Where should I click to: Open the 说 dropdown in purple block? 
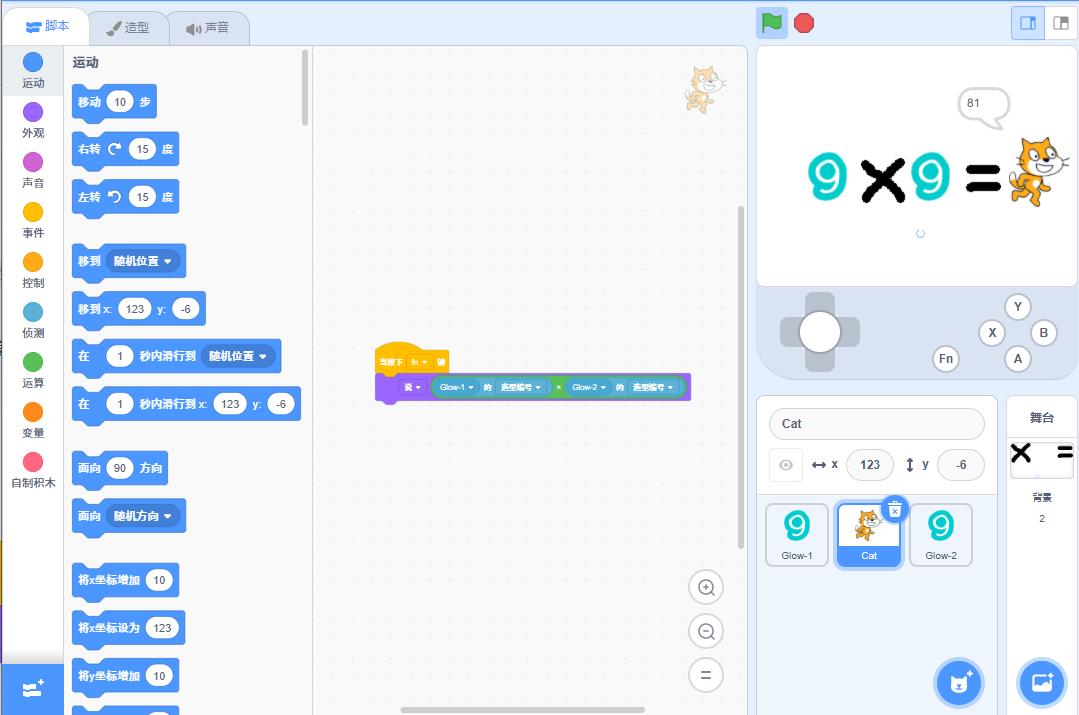tap(412, 387)
